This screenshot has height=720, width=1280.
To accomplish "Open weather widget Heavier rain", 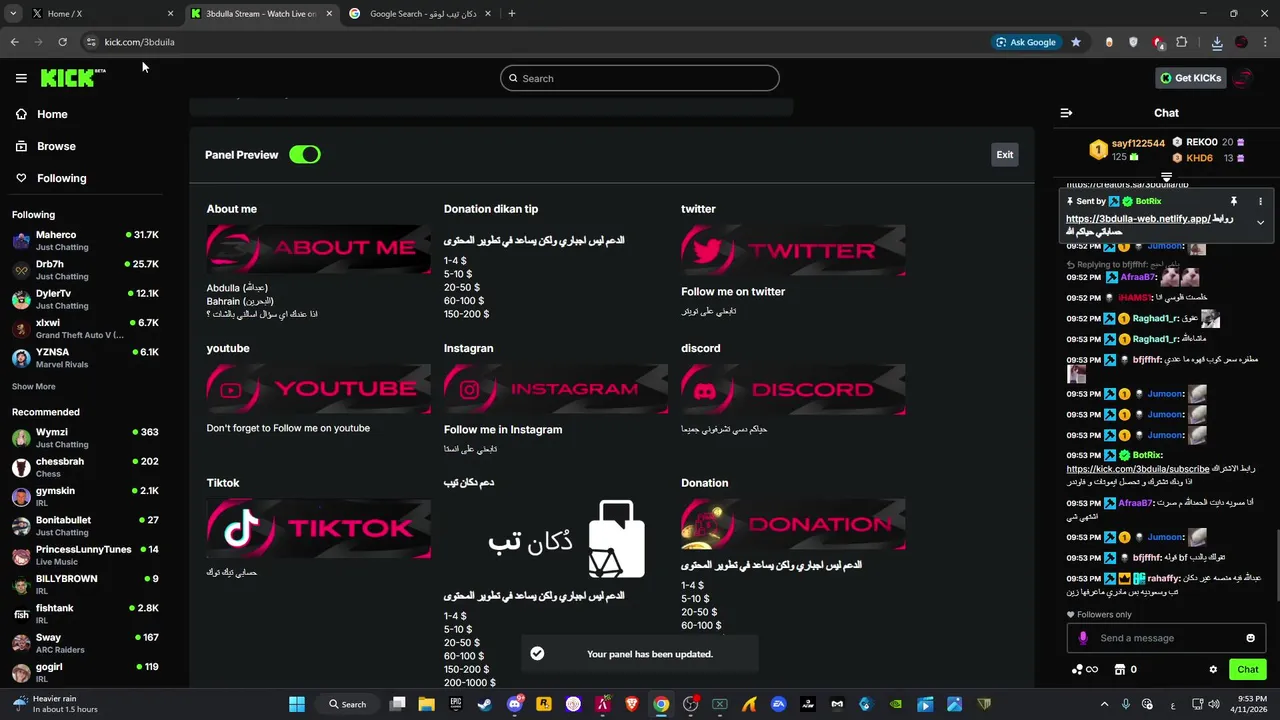I will (x=56, y=704).
